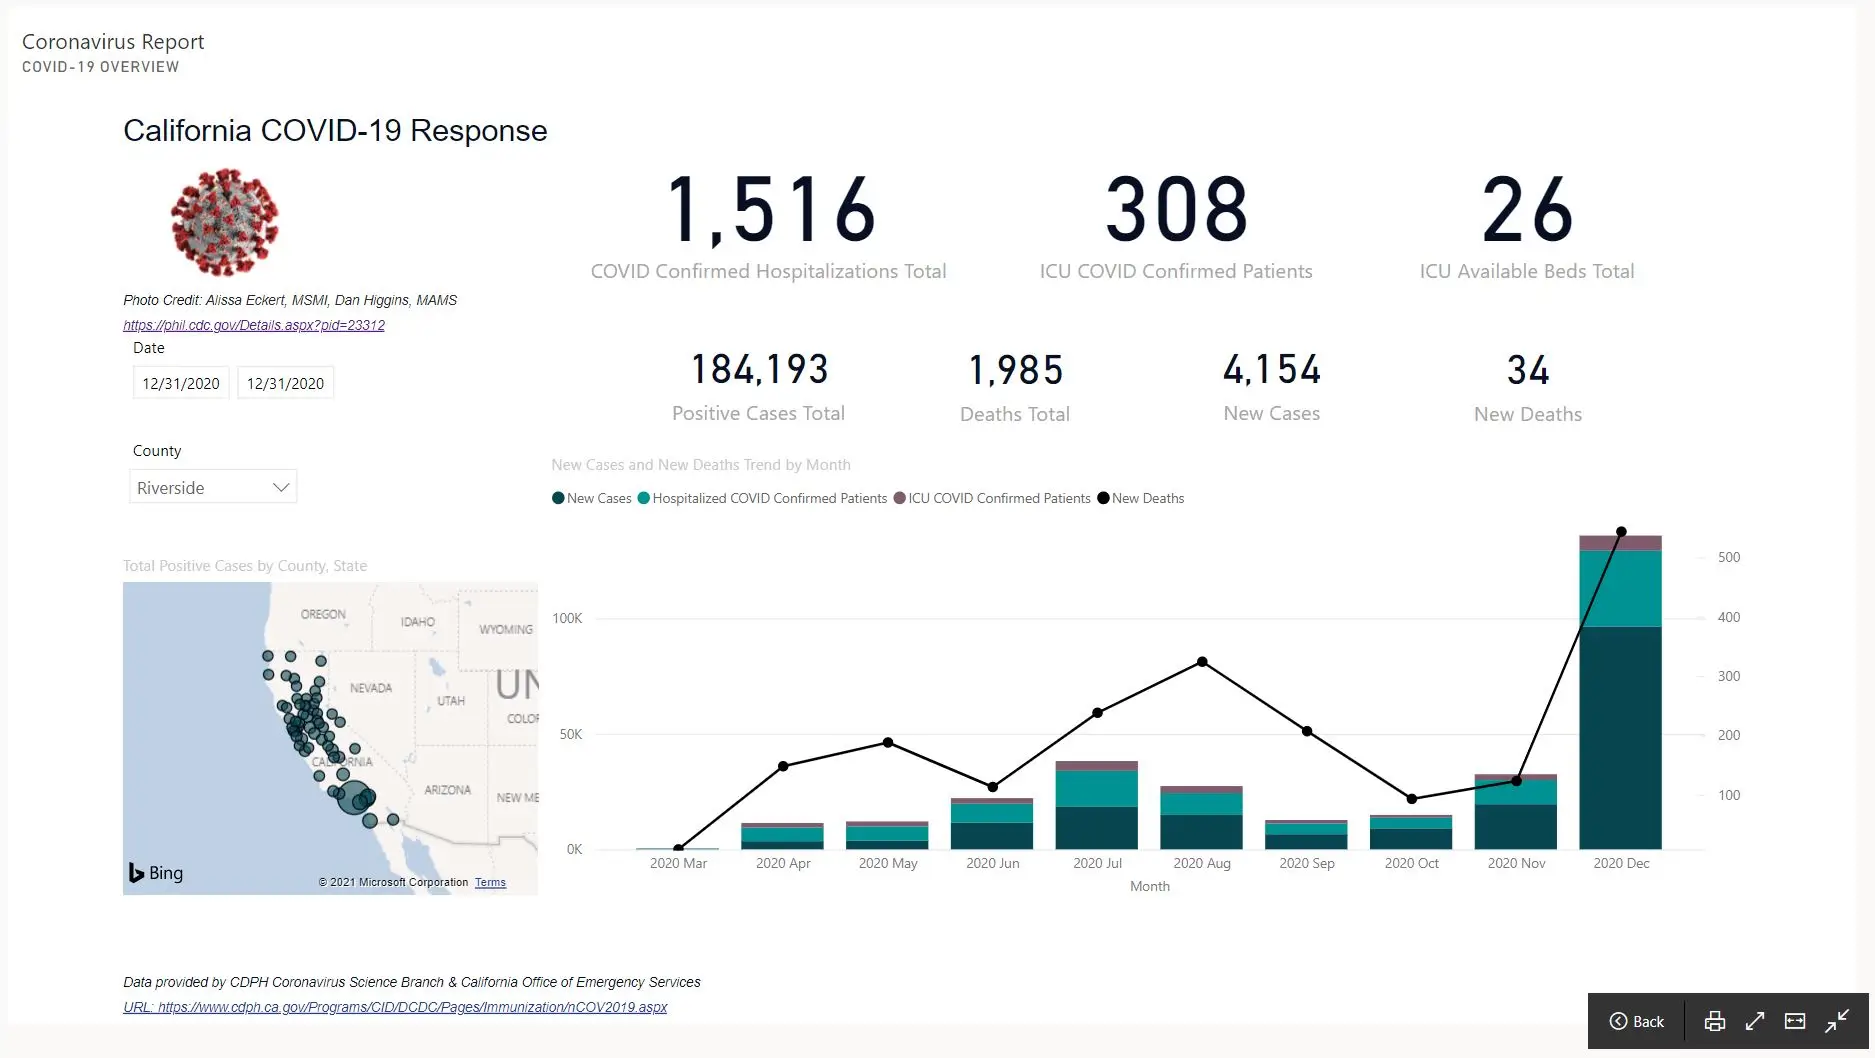The image size is (1875, 1058).
Task: Click the Bing logo on the map
Action: (156, 872)
